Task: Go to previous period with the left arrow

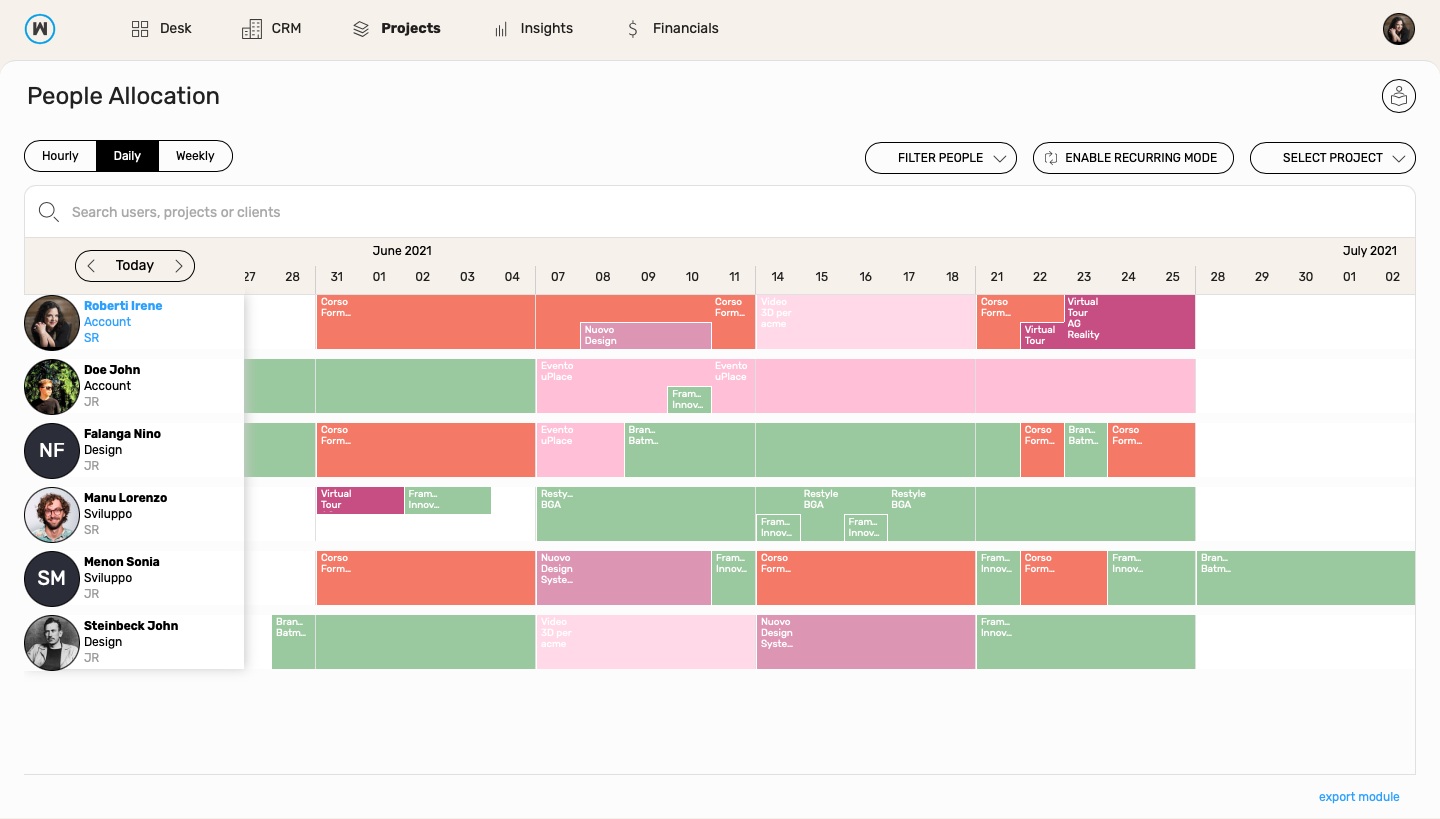Action: click(92, 266)
